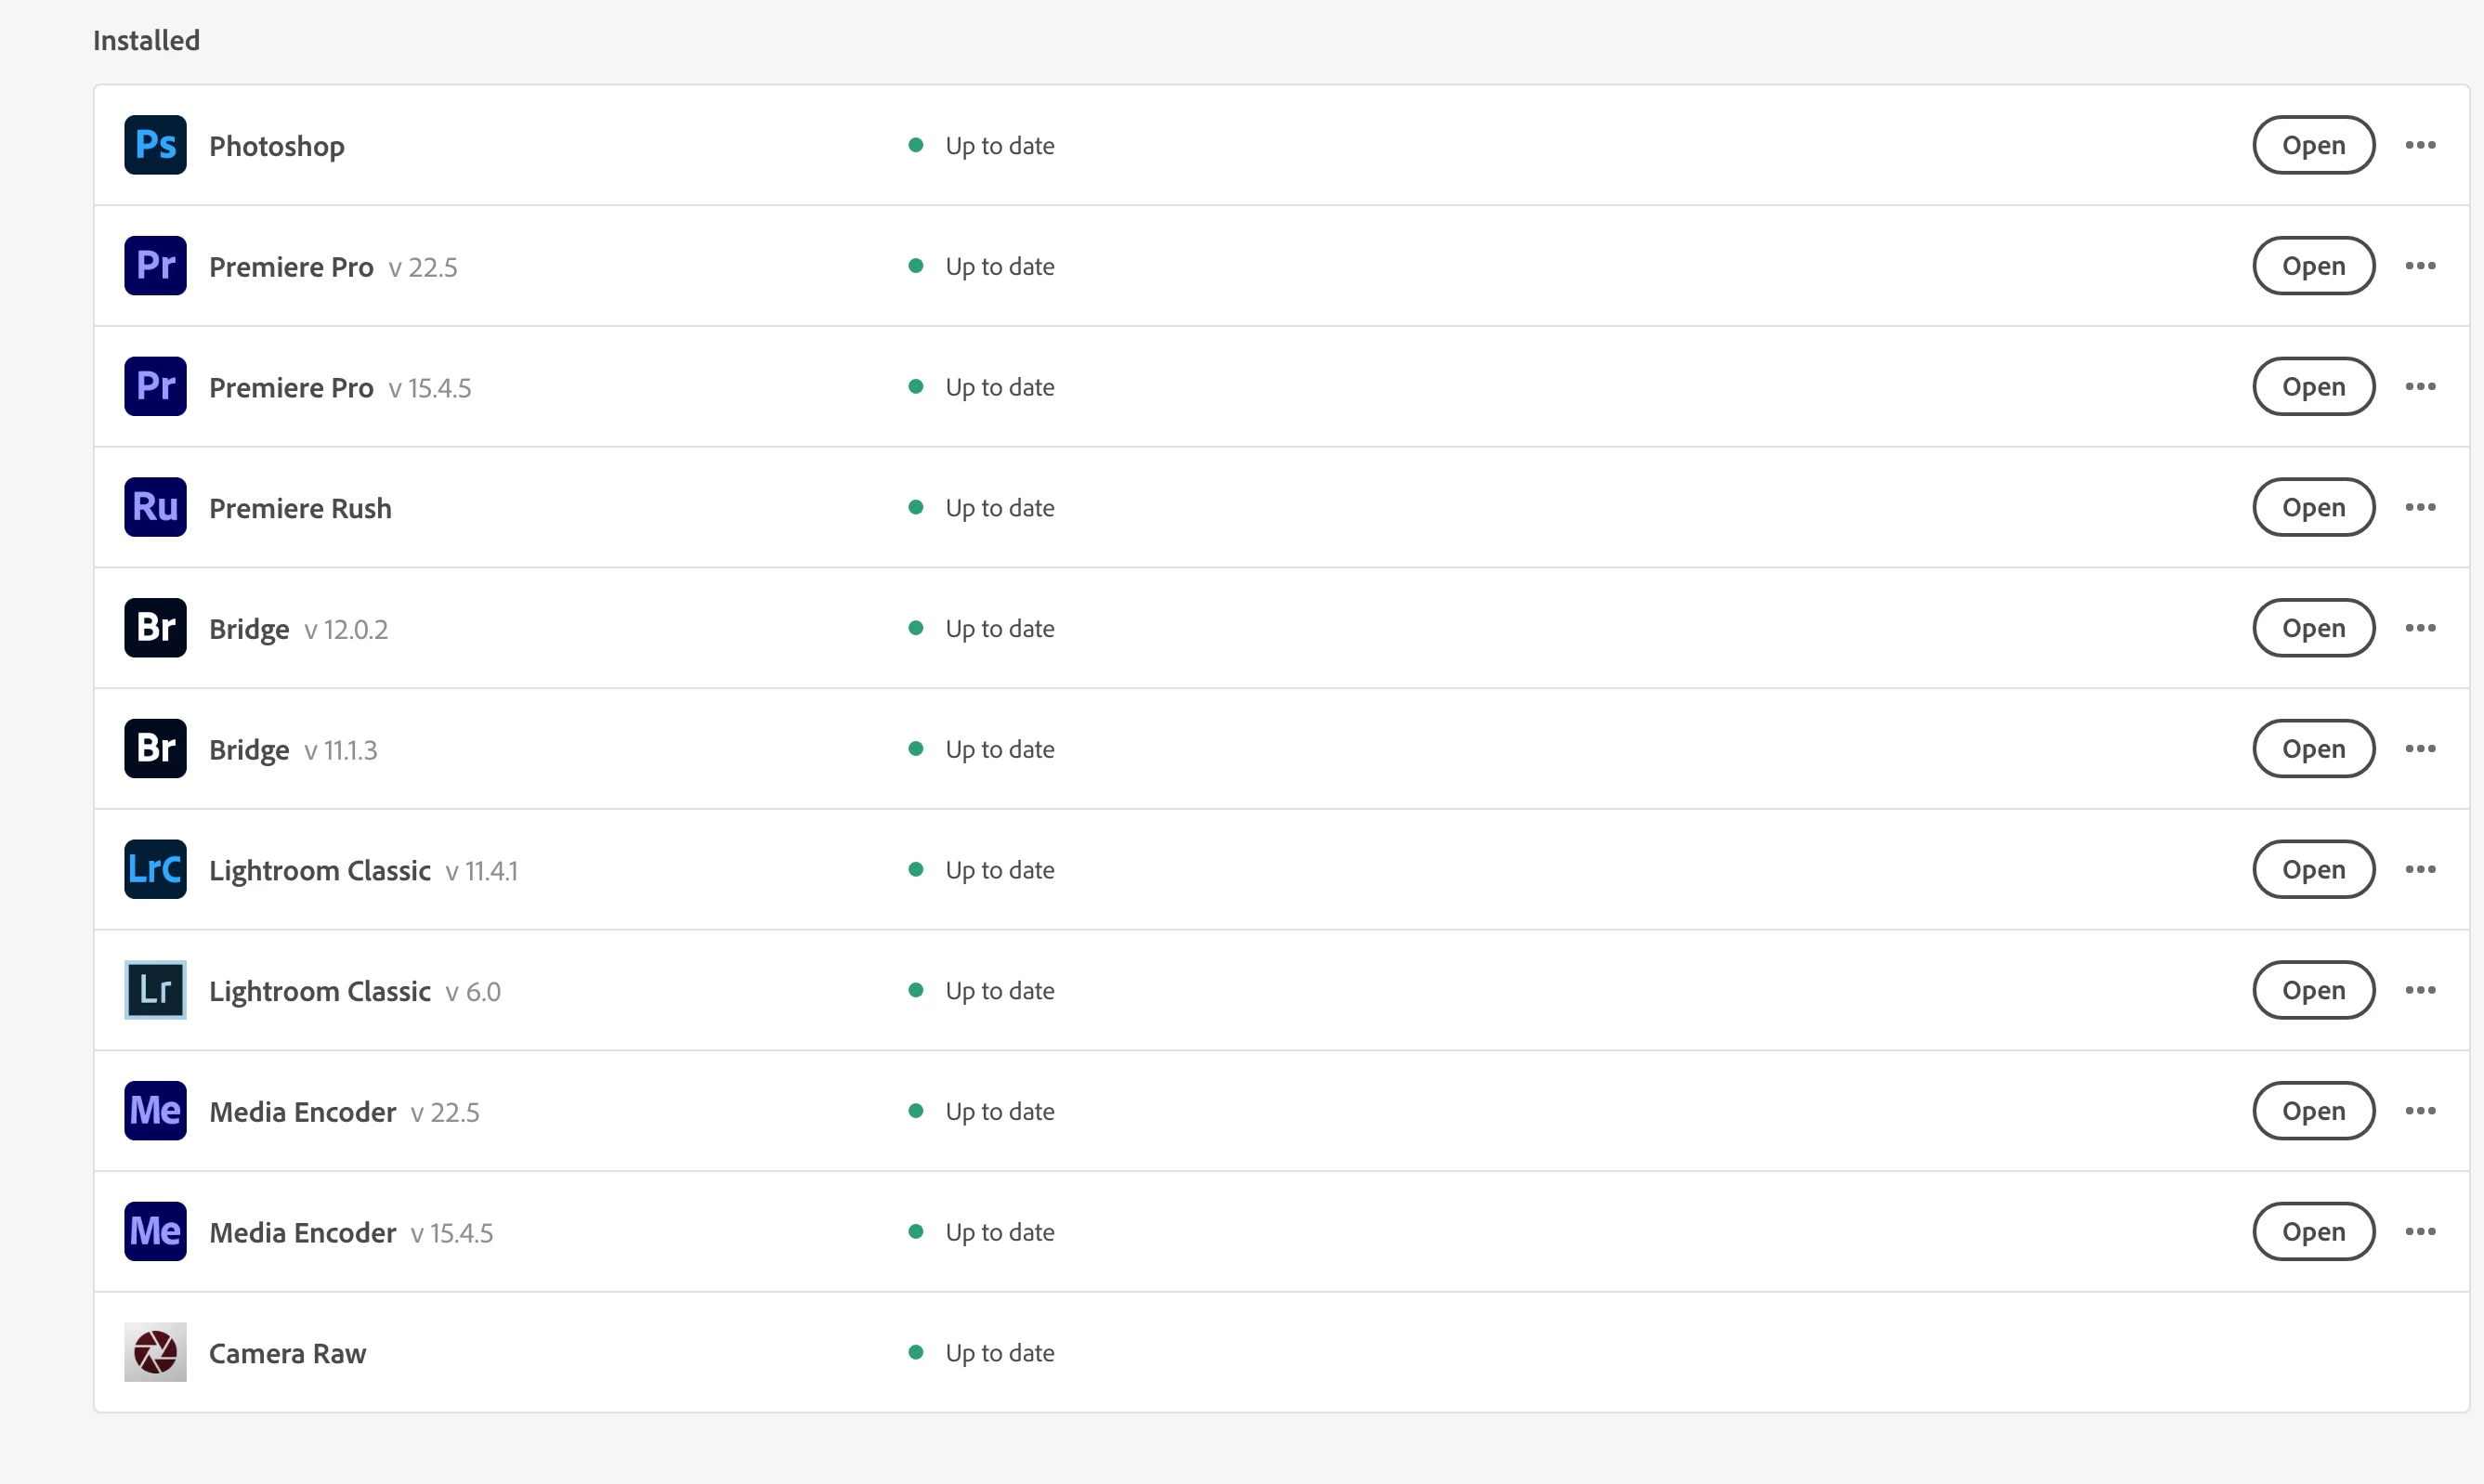This screenshot has width=2484, height=1484.
Task: Show more options for Bridge v 11.1.3
Action: 2420,749
